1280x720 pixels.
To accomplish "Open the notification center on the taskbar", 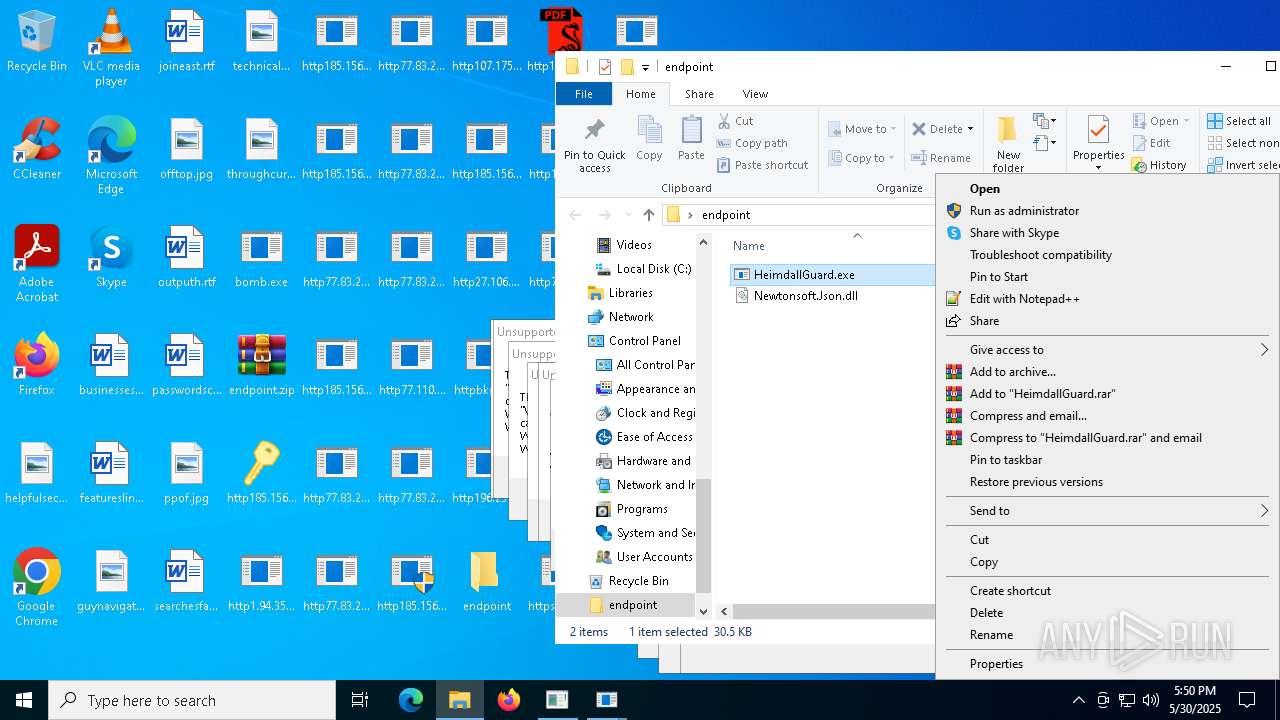I will [1247, 700].
